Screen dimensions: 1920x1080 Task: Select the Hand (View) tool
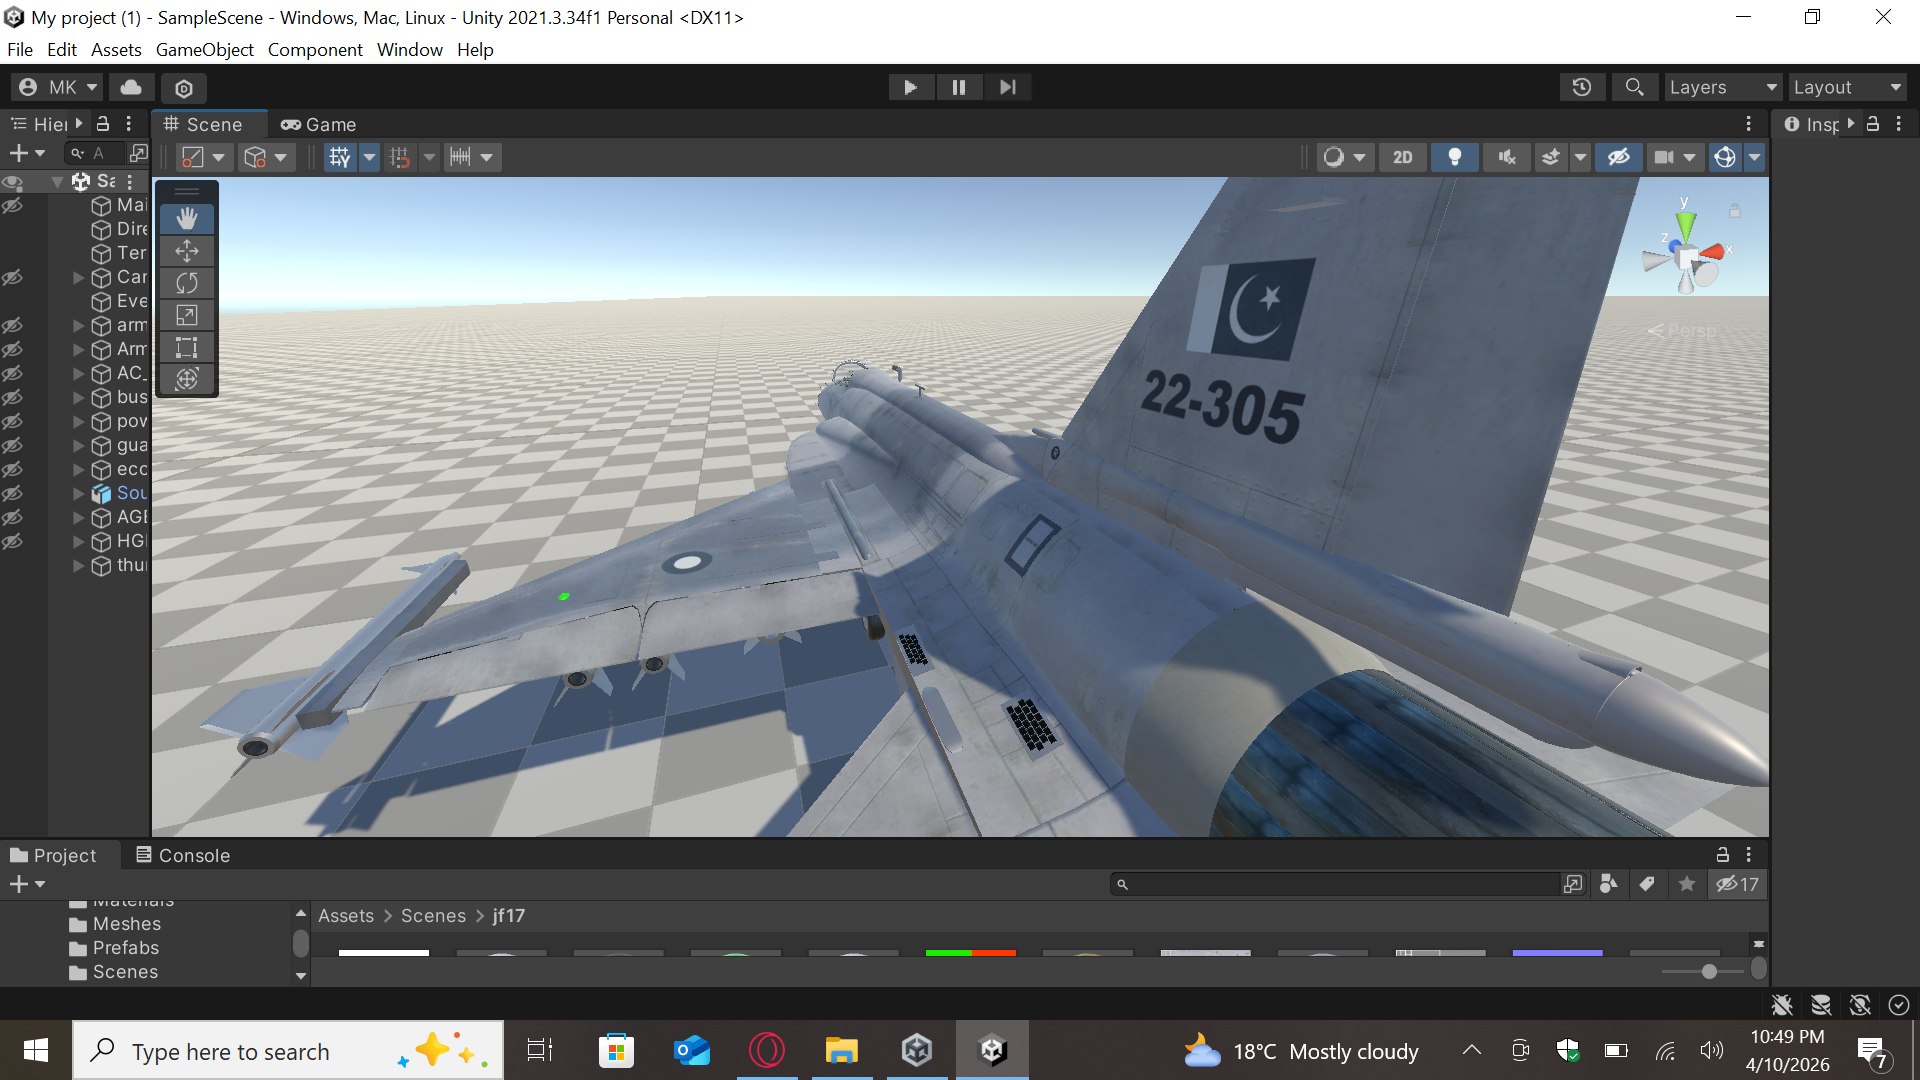click(187, 219)
